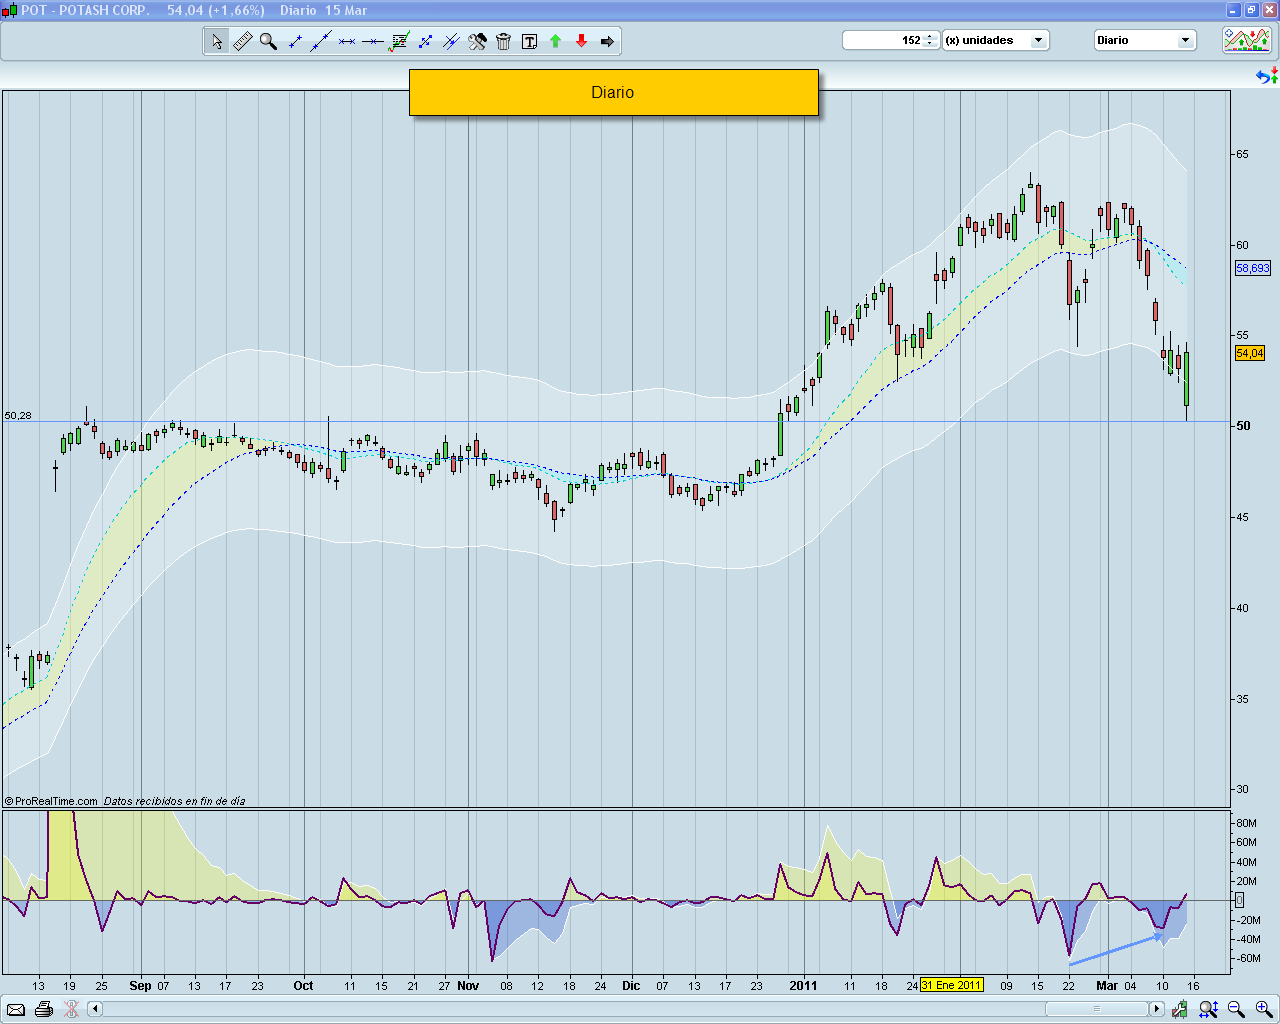Open the text annotation tool

coord(529,41)
